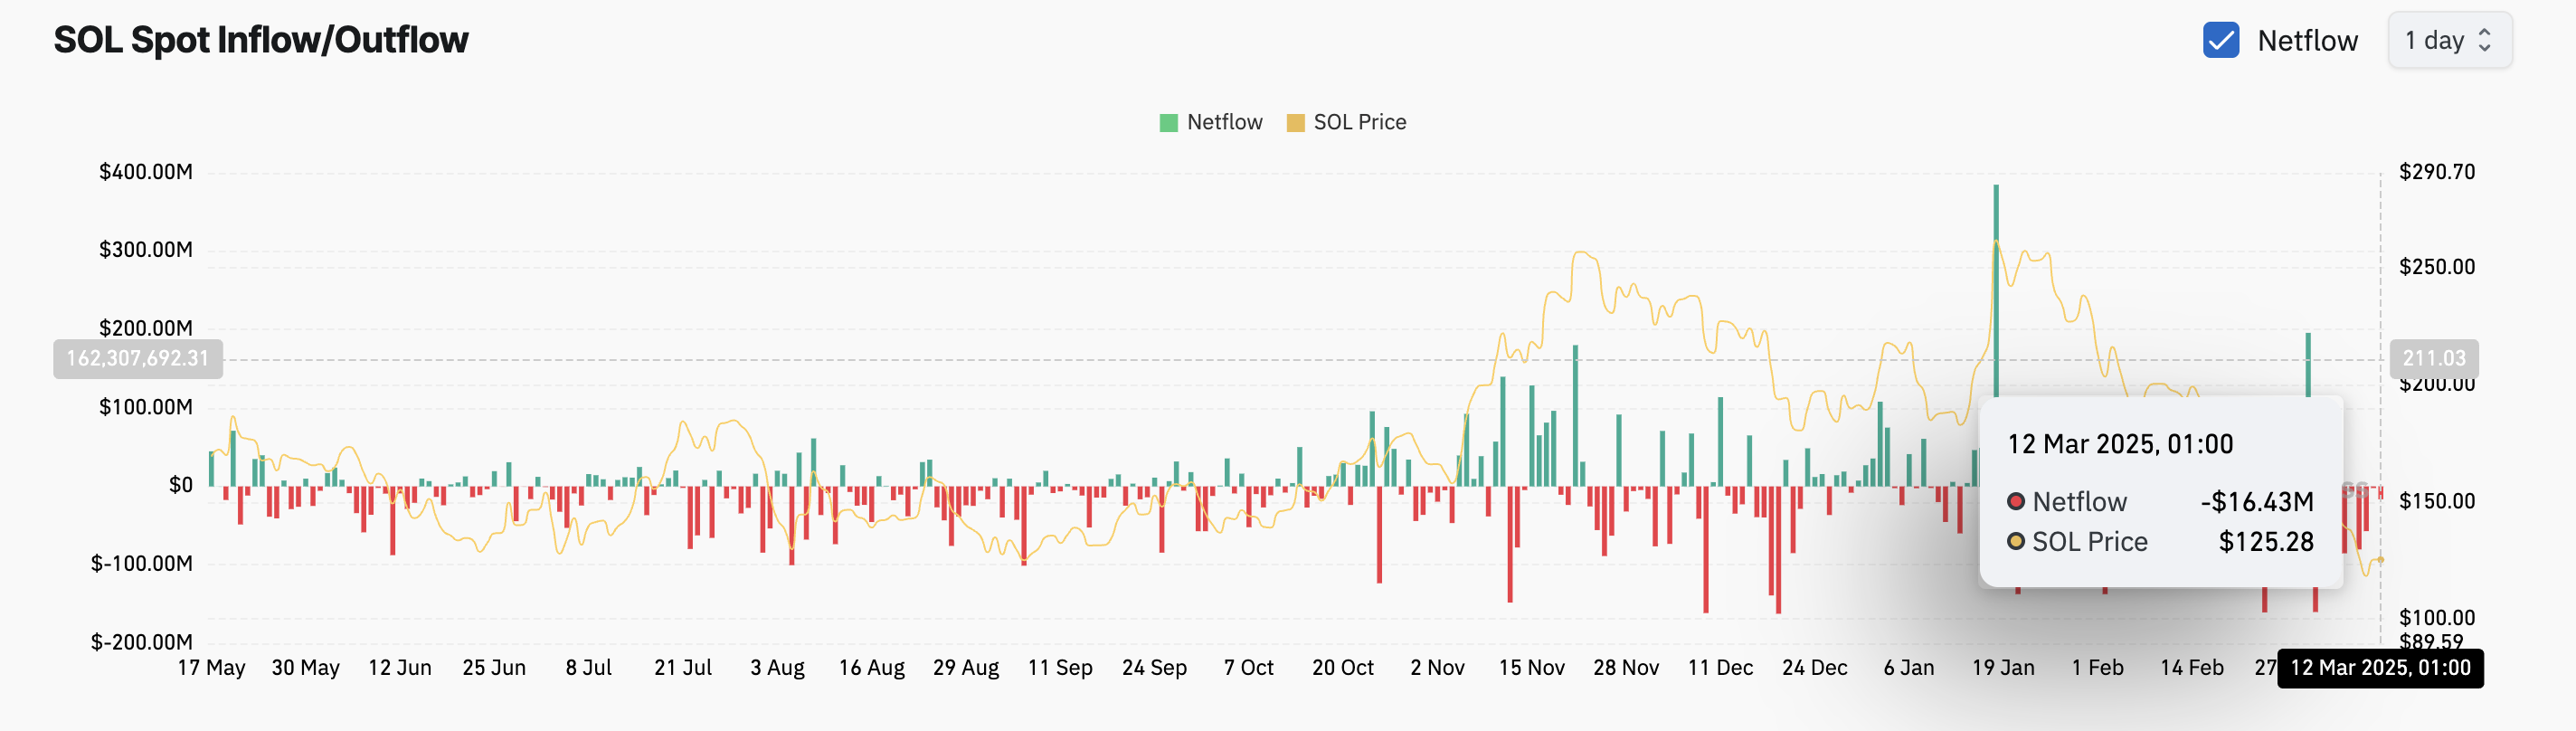This screenshot has height=731, width=2576.
Task: Click the SOL Spot Inflow/Outflow title
Action: pos(260,40)
